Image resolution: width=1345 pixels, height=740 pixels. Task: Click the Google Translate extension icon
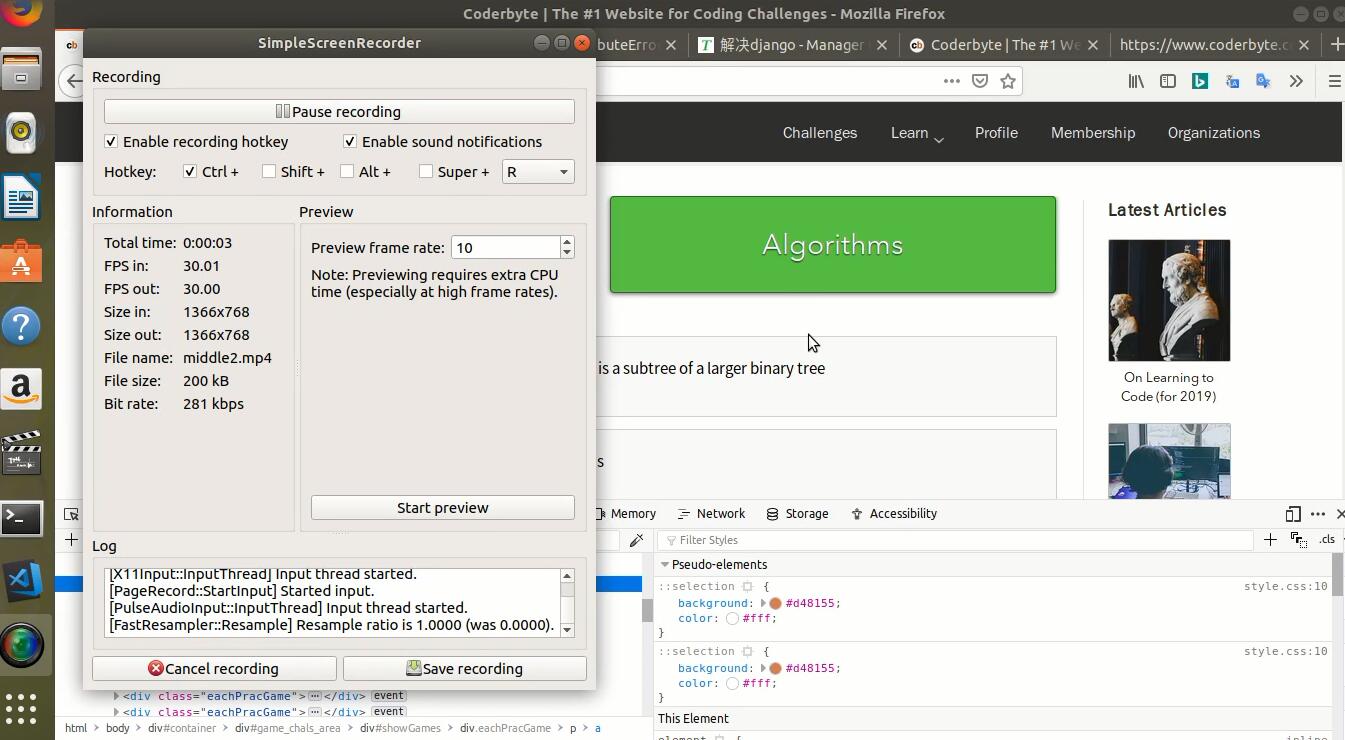[1263, 81]
